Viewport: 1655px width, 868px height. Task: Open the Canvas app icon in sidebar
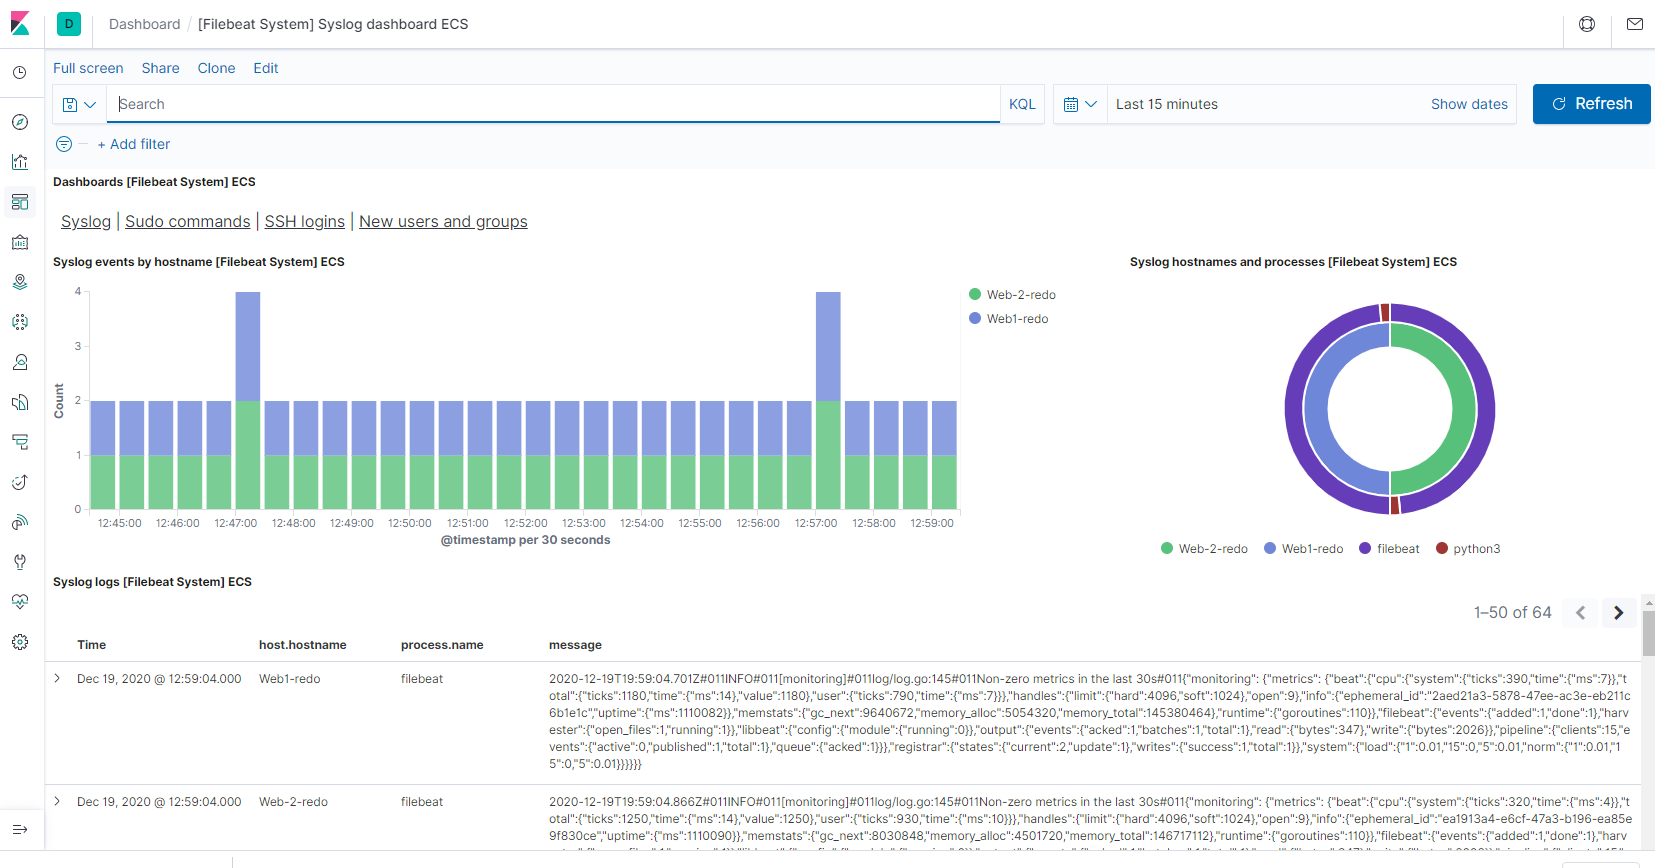click(x=20, y=242)
